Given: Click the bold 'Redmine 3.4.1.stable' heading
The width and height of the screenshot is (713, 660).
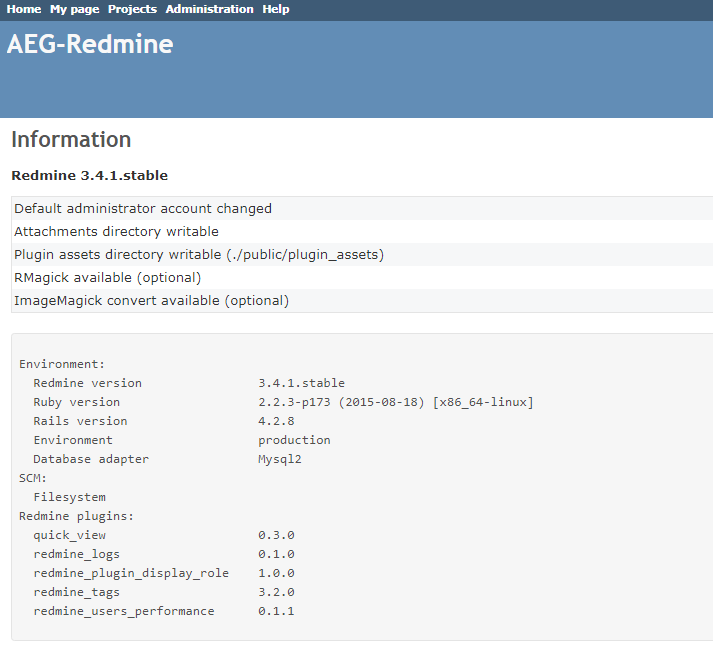Looking at the screenshot, I should click(90, 176).
